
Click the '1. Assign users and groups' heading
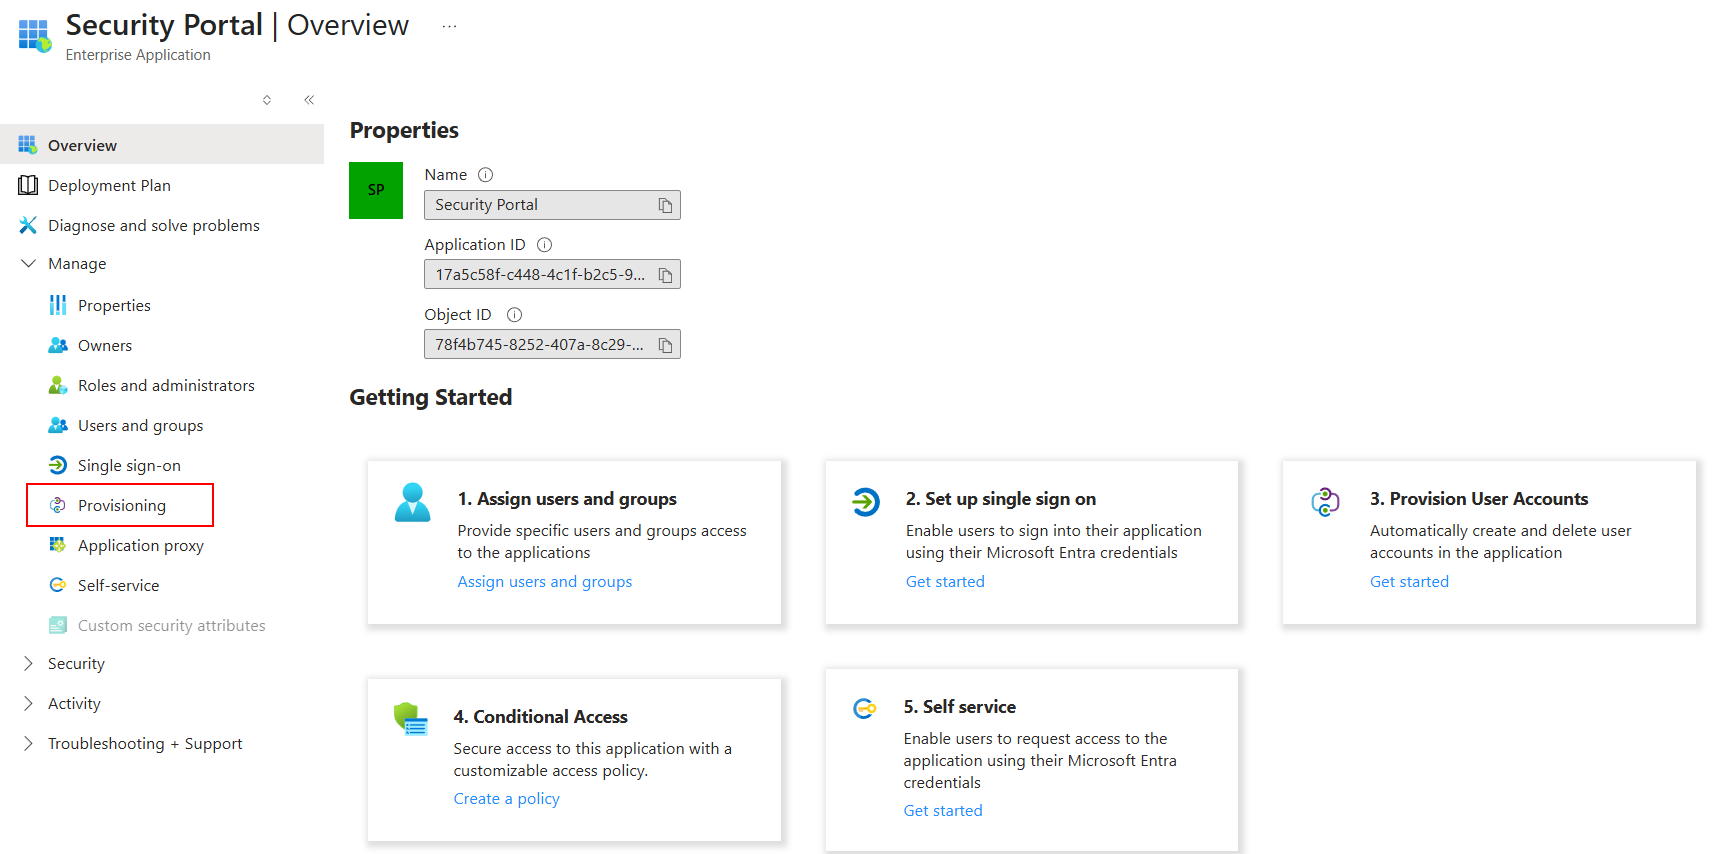point(567,499)
